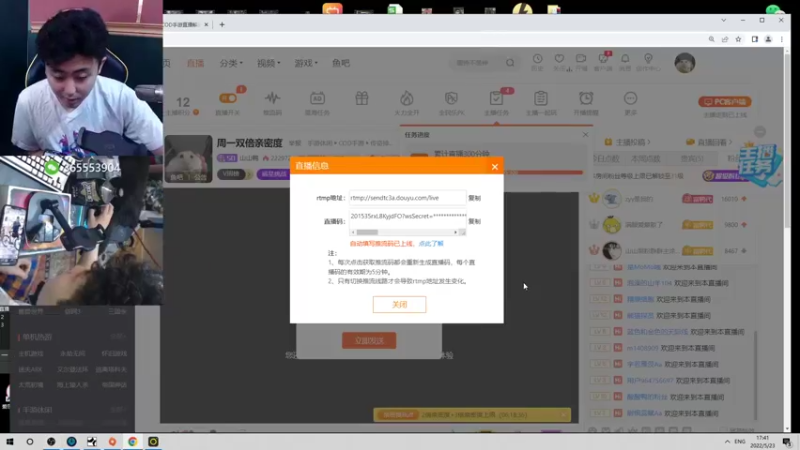Click the 主播任务 floating badge at right
Screen dimensions: 800x450
coord(760,165)
